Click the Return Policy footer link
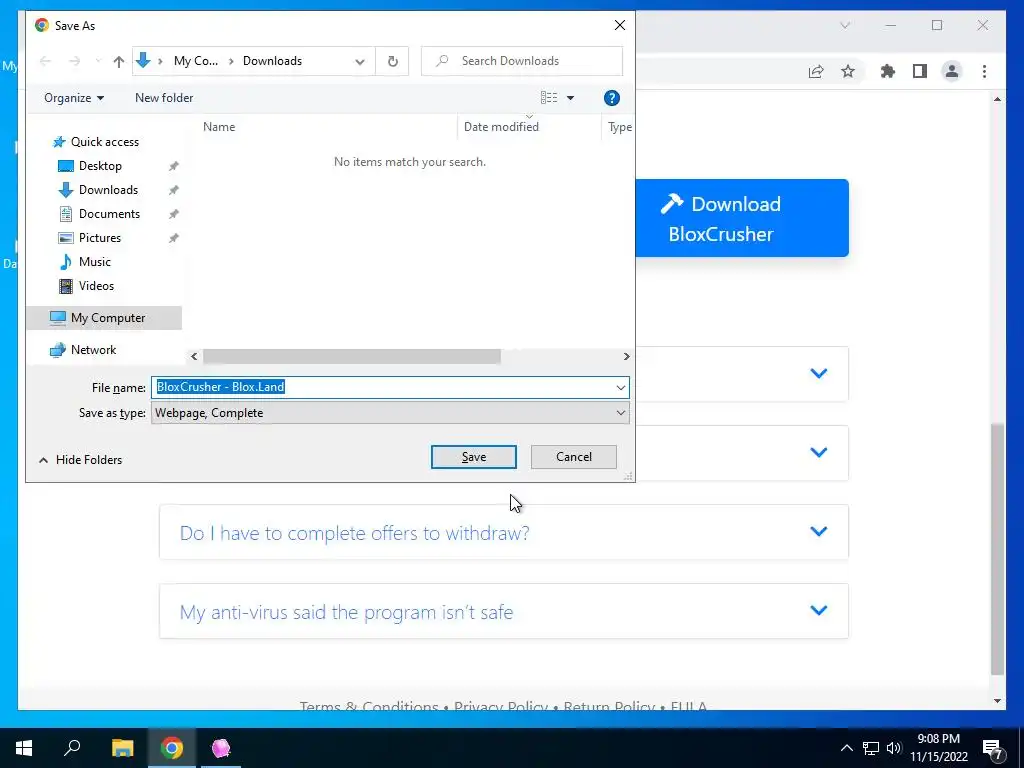 [609, 705]
